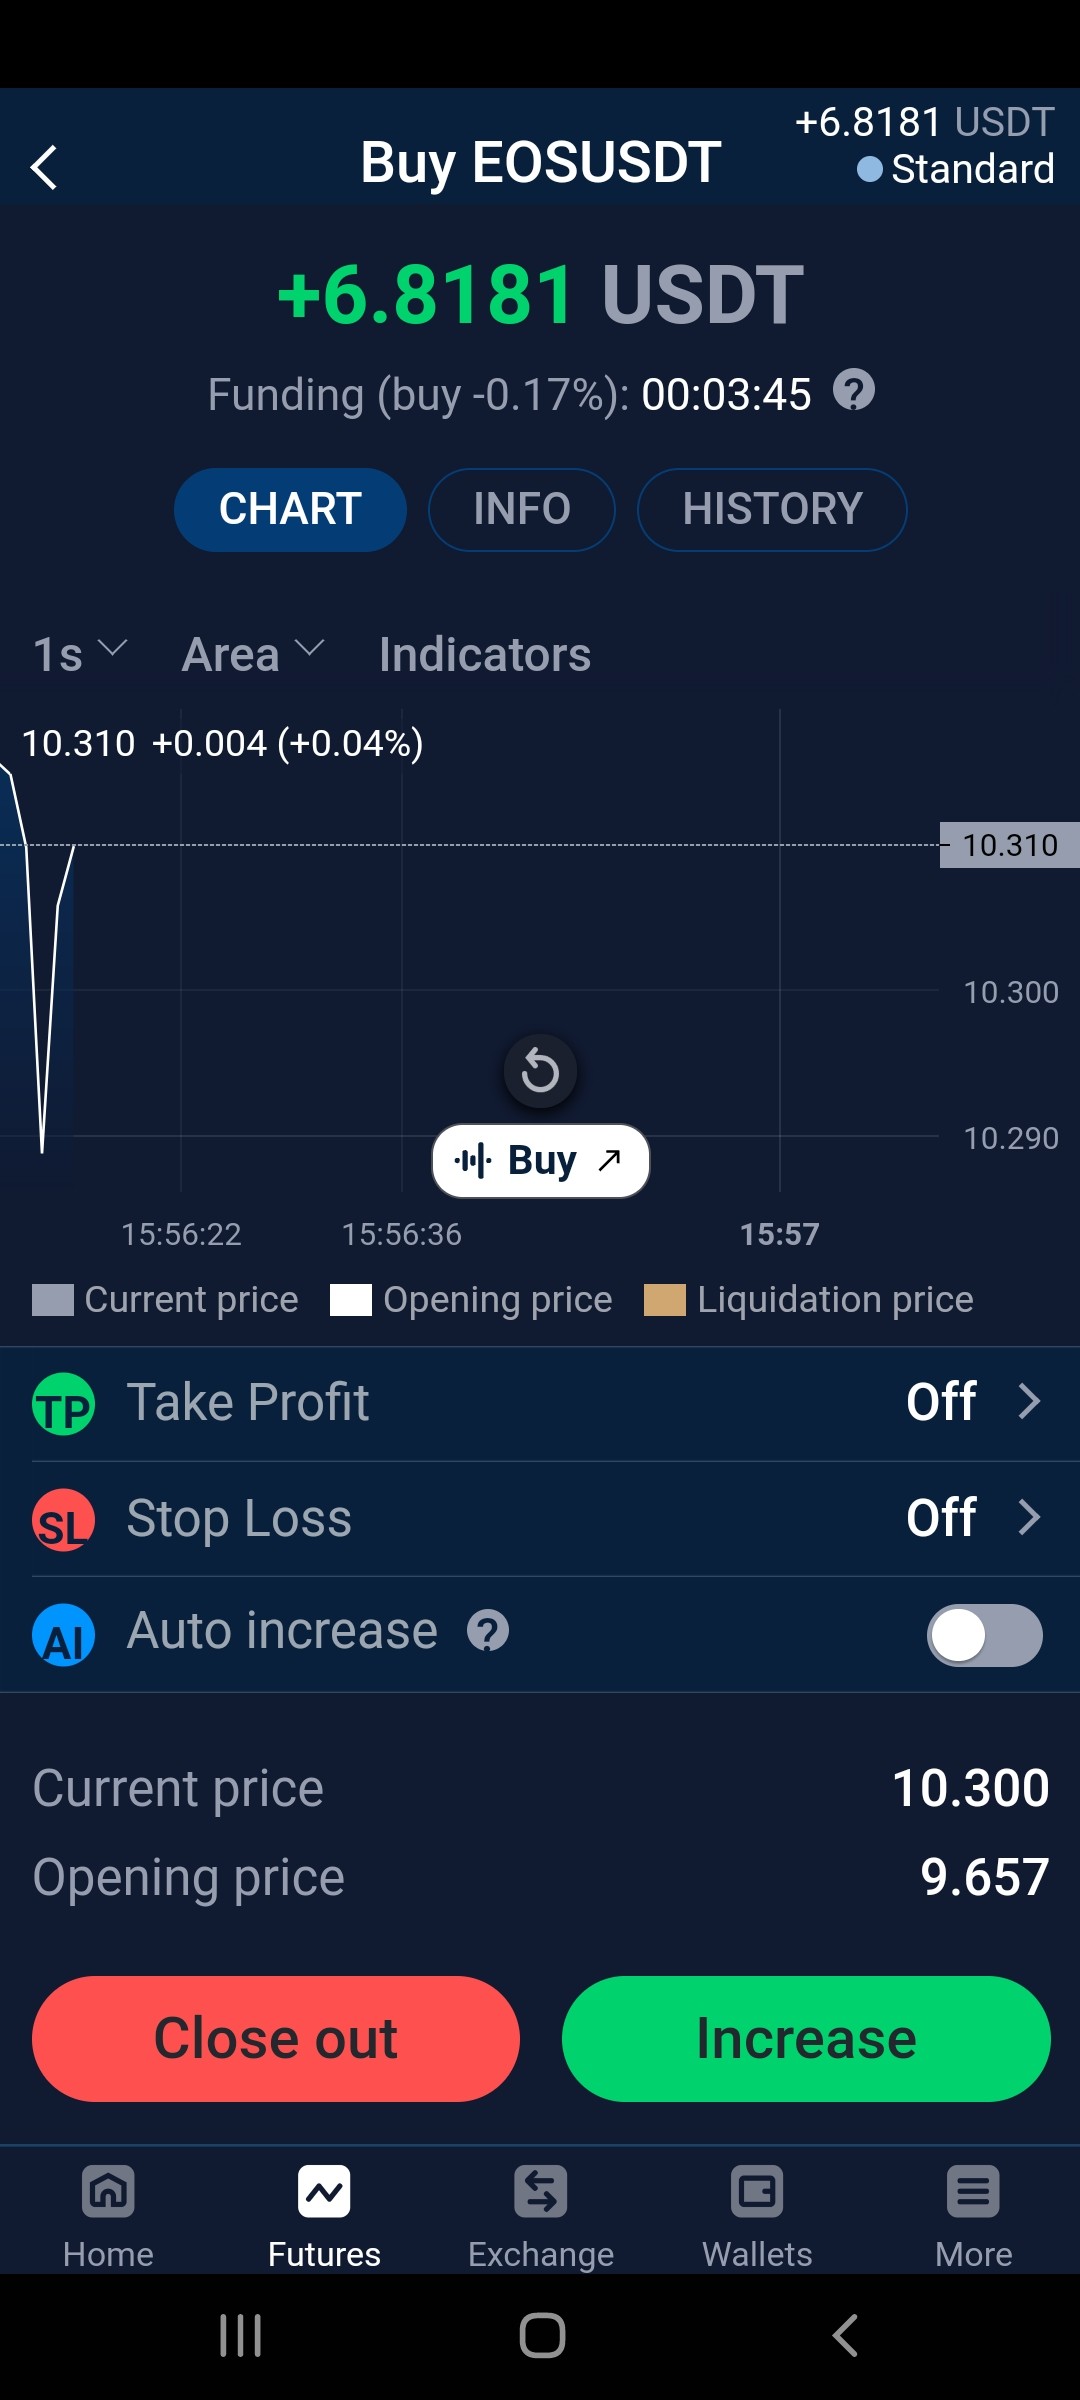Expand Stop Loss settings row
This screenshot has width=1080, height=2400.
(x=540, y=1518)
